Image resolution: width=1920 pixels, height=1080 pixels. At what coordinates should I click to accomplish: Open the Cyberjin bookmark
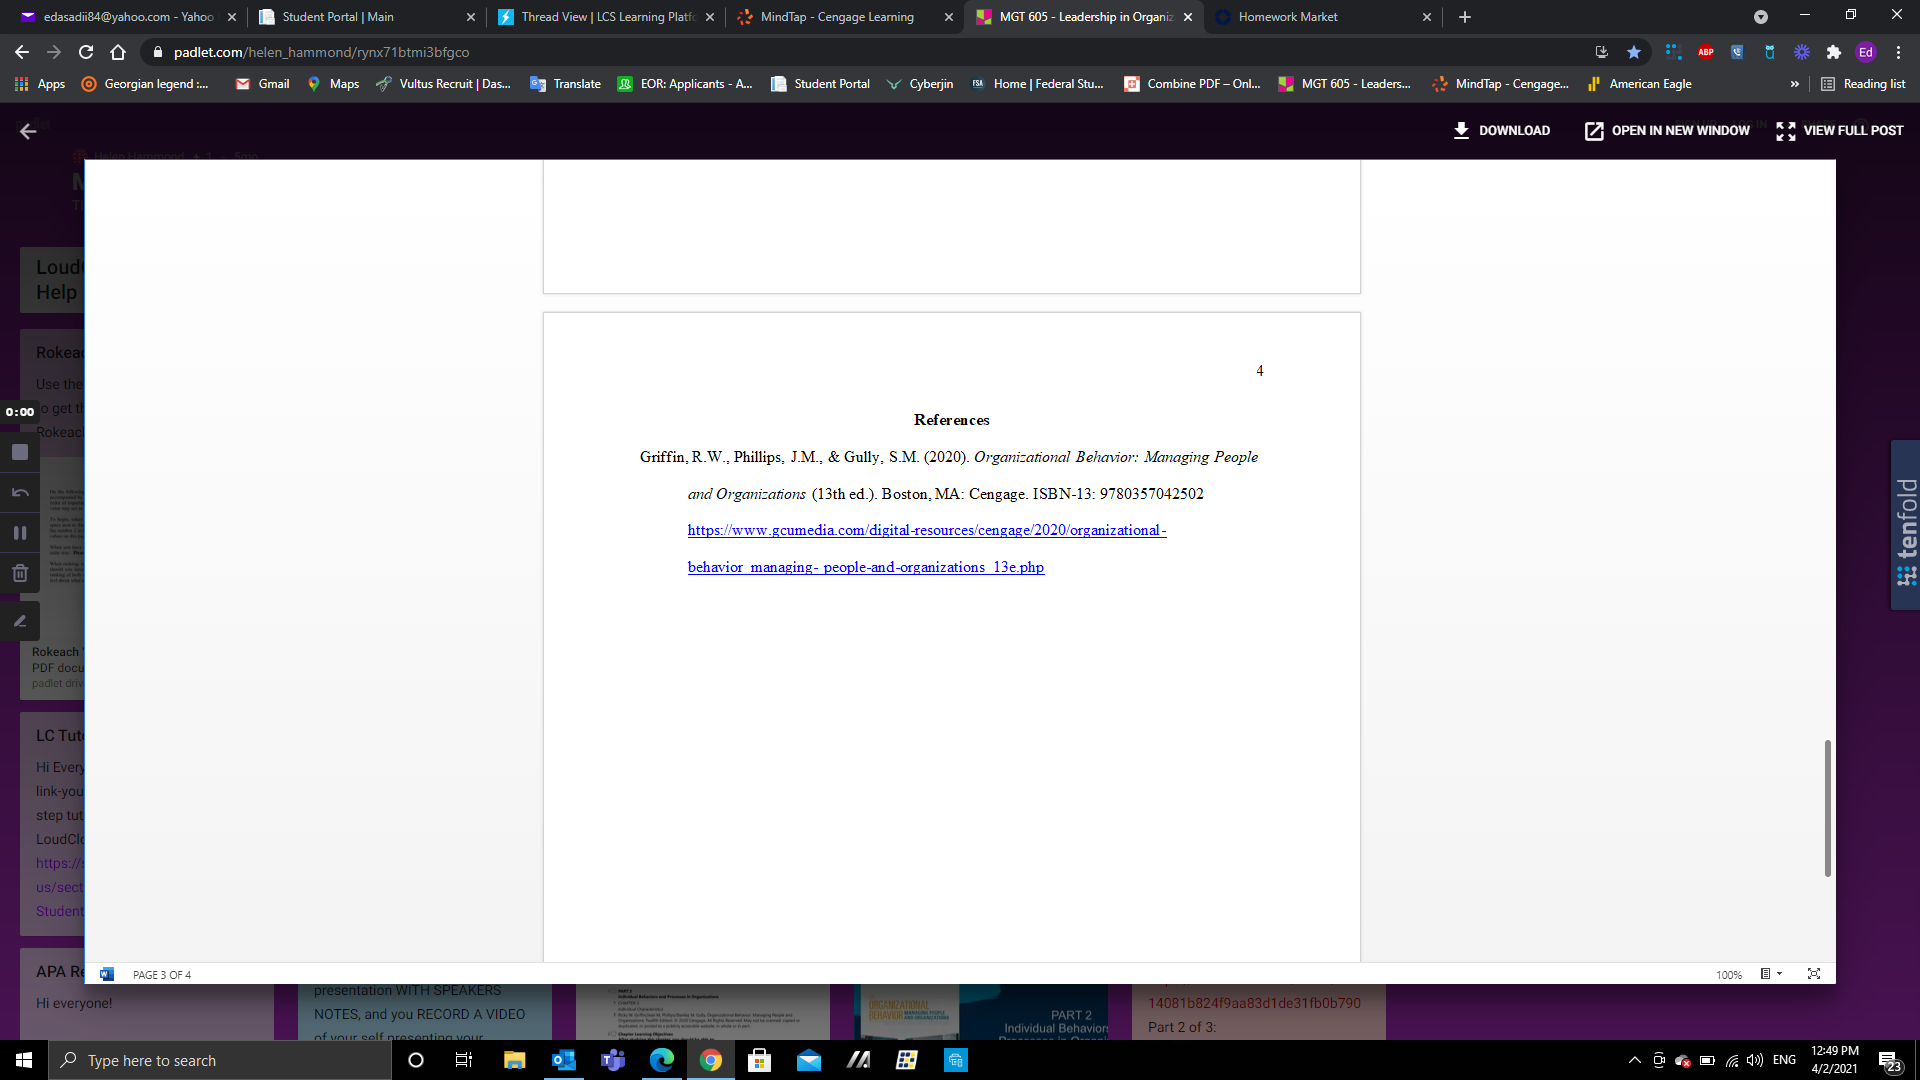pos(920,84)
